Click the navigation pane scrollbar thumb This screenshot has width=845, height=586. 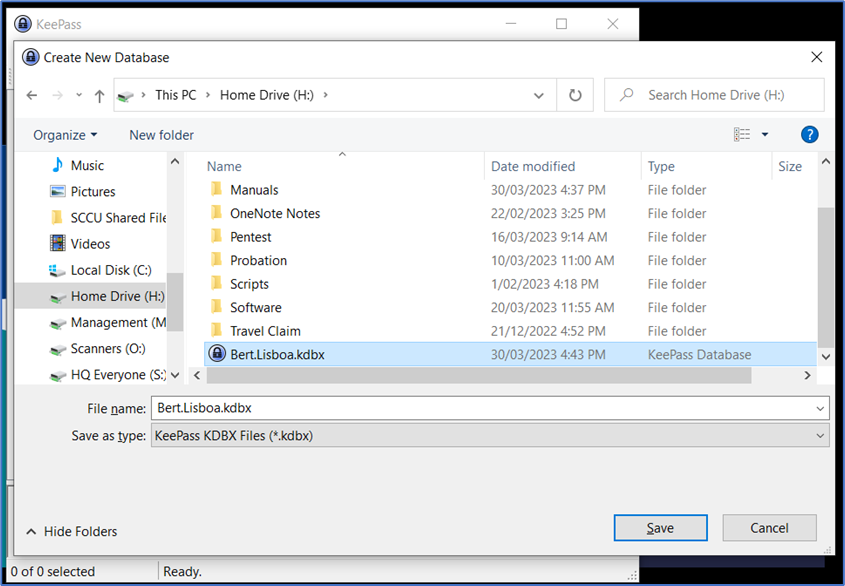coord(175,302)
